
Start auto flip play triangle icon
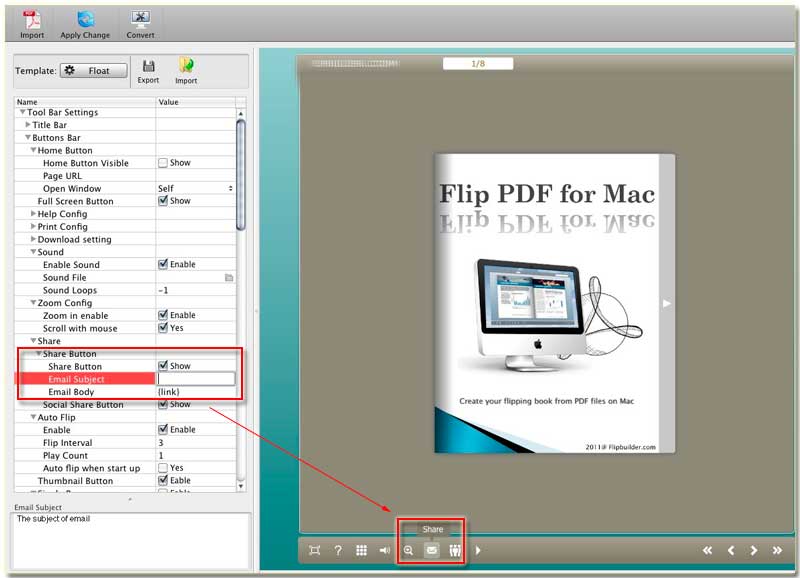coord(478,550)
